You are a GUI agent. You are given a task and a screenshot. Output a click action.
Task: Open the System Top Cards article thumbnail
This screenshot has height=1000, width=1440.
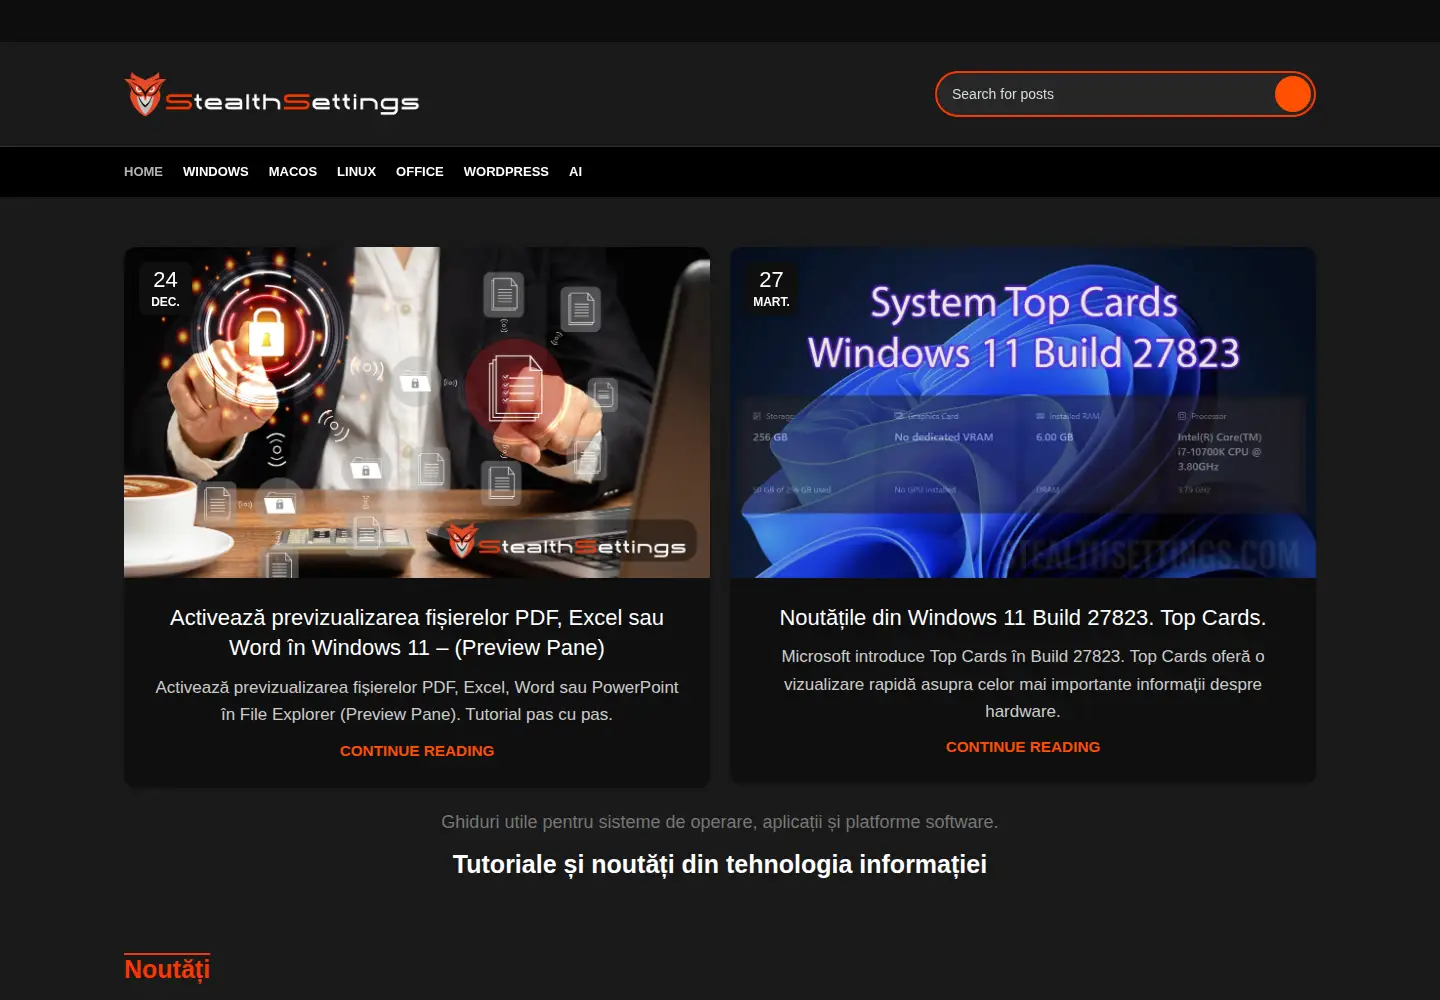[1023, 412]
